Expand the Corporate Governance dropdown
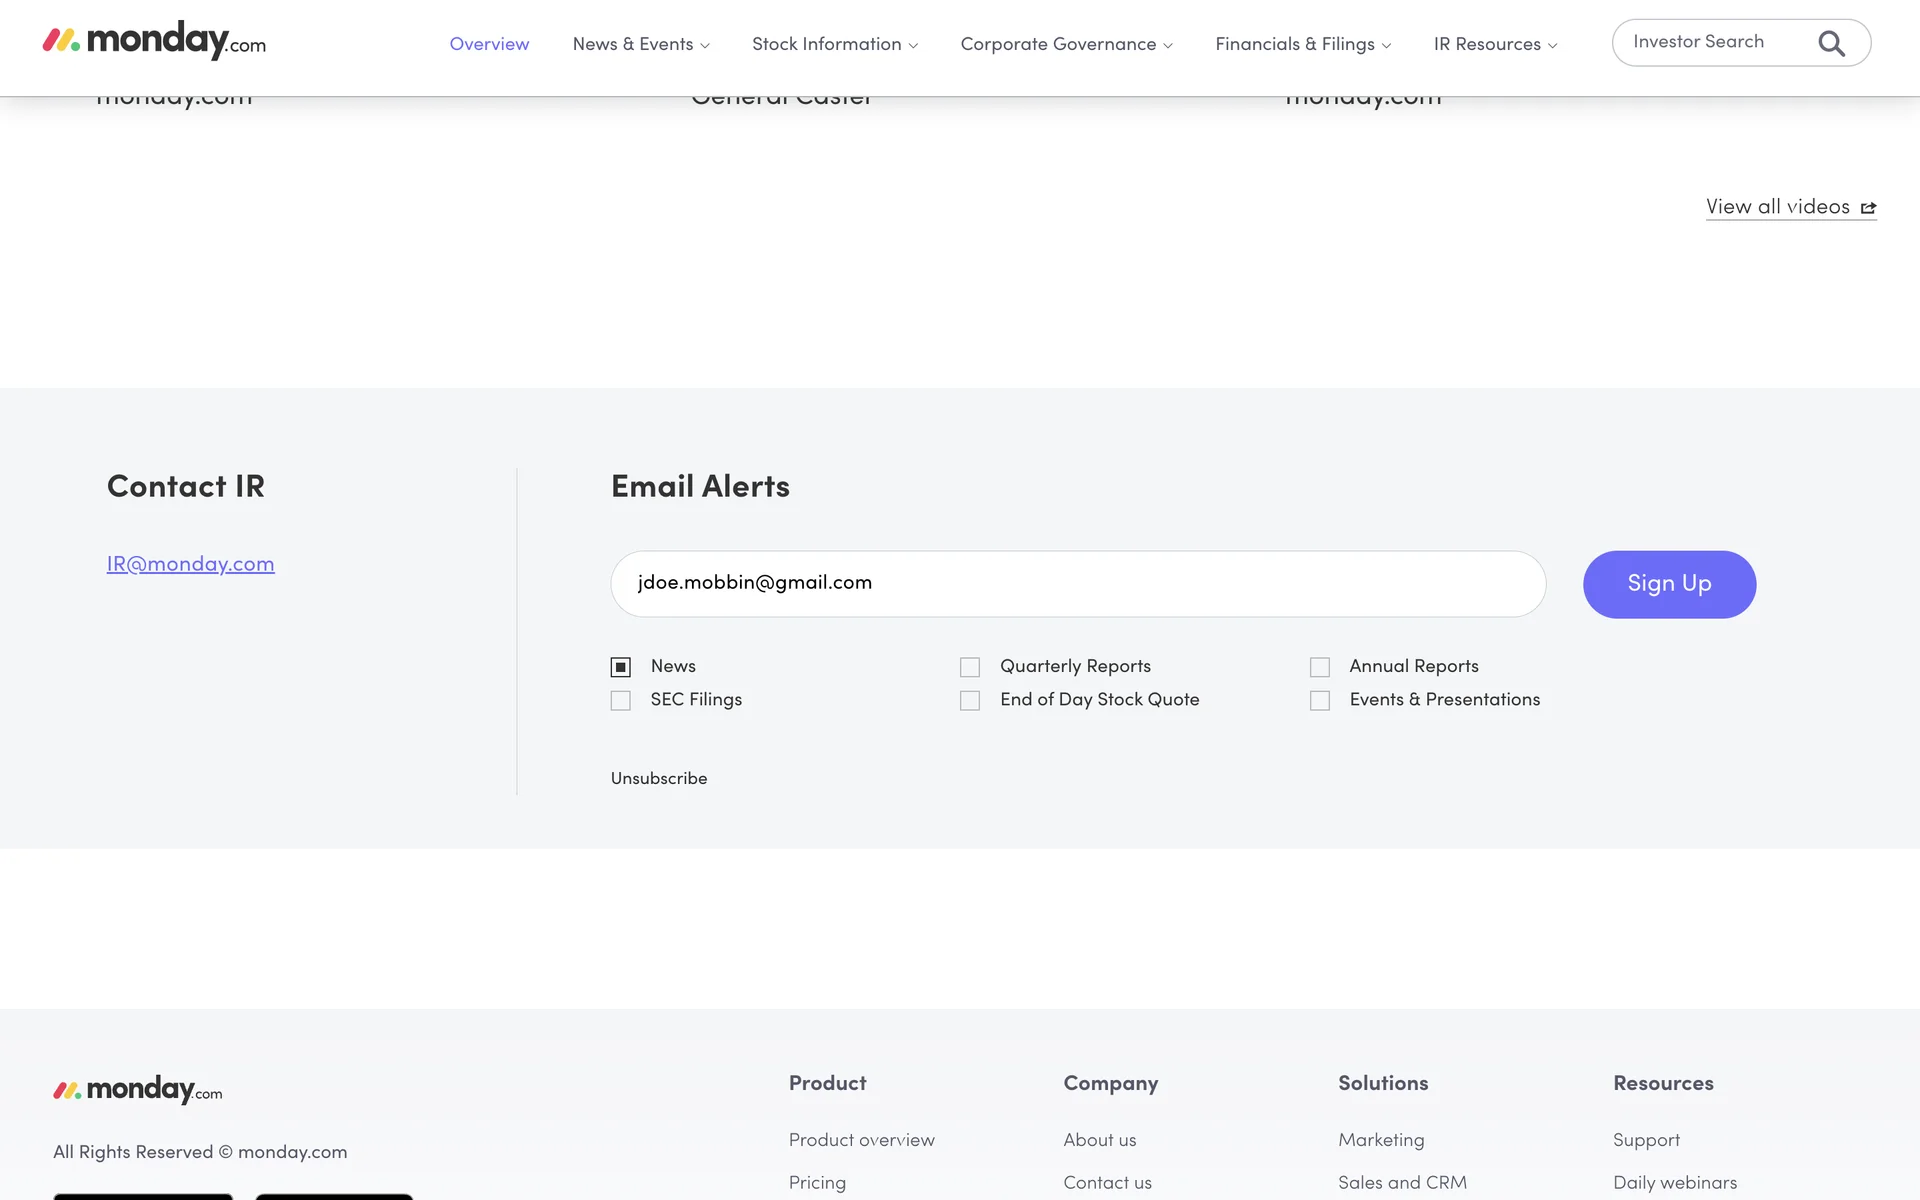The width and height of the screenshot is (1920, 1200). coord(1066,44)
